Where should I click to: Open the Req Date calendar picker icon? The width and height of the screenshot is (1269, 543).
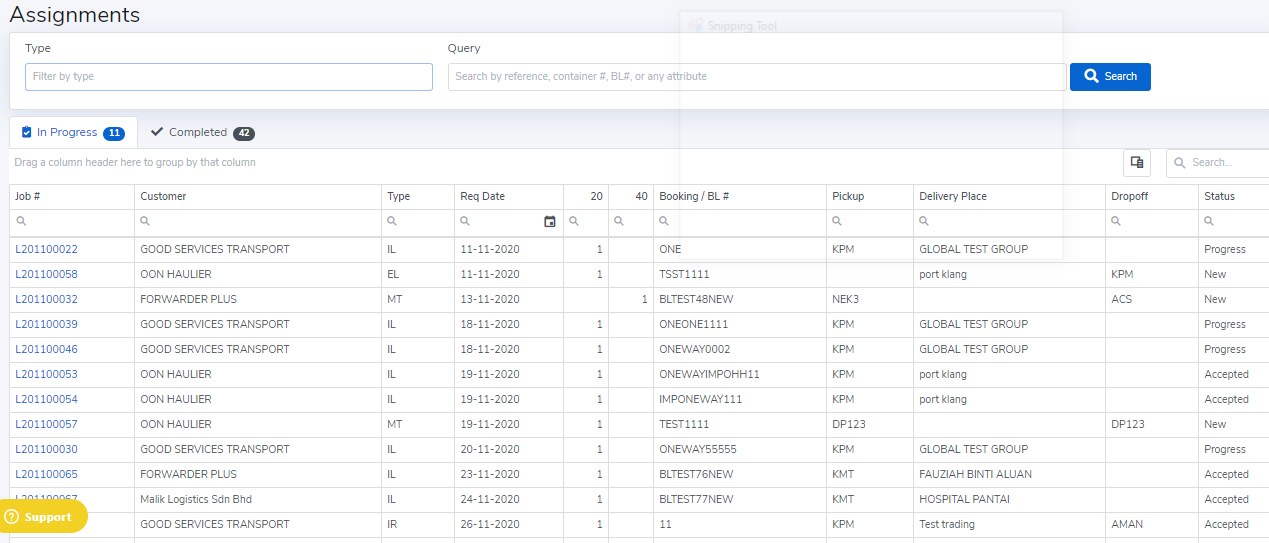(549, 222)
